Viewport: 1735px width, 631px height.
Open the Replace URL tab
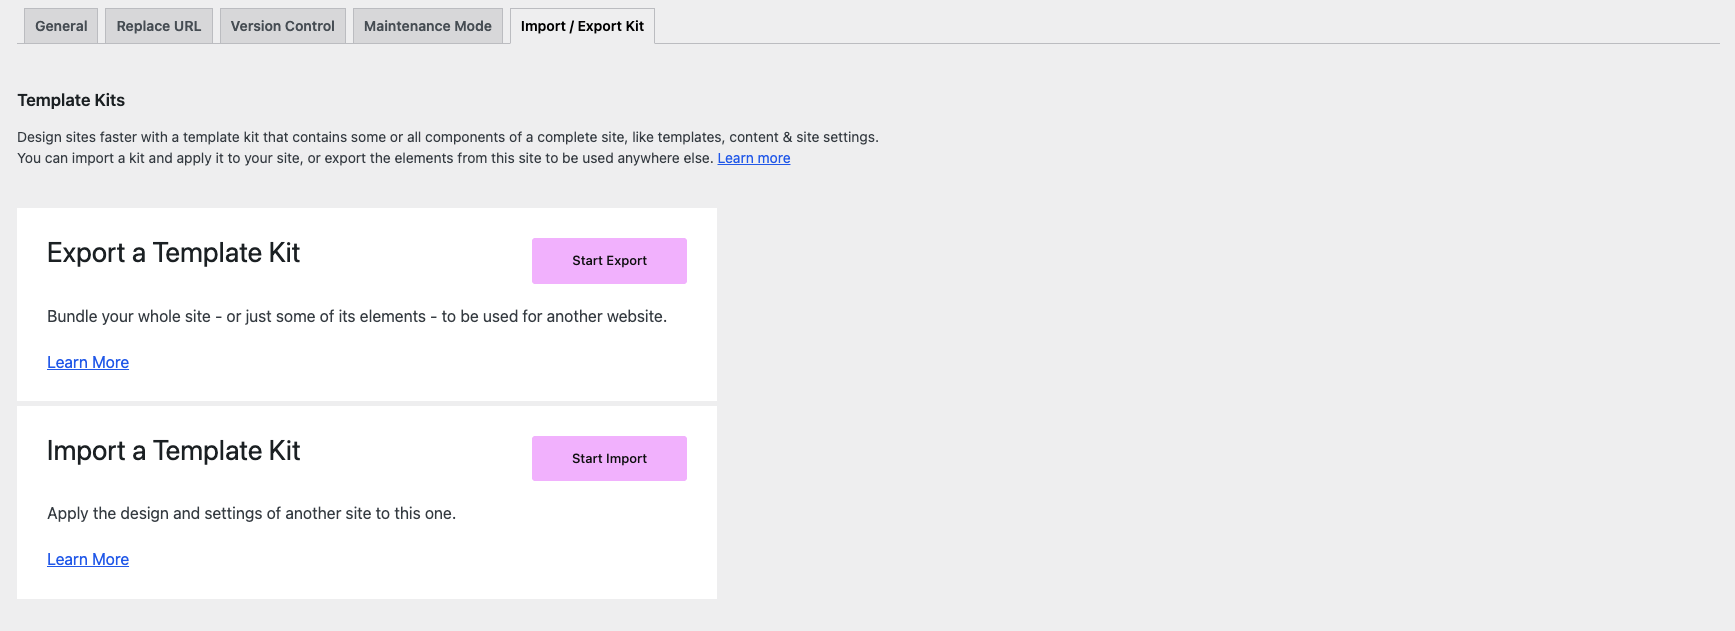tap(159, 26)
